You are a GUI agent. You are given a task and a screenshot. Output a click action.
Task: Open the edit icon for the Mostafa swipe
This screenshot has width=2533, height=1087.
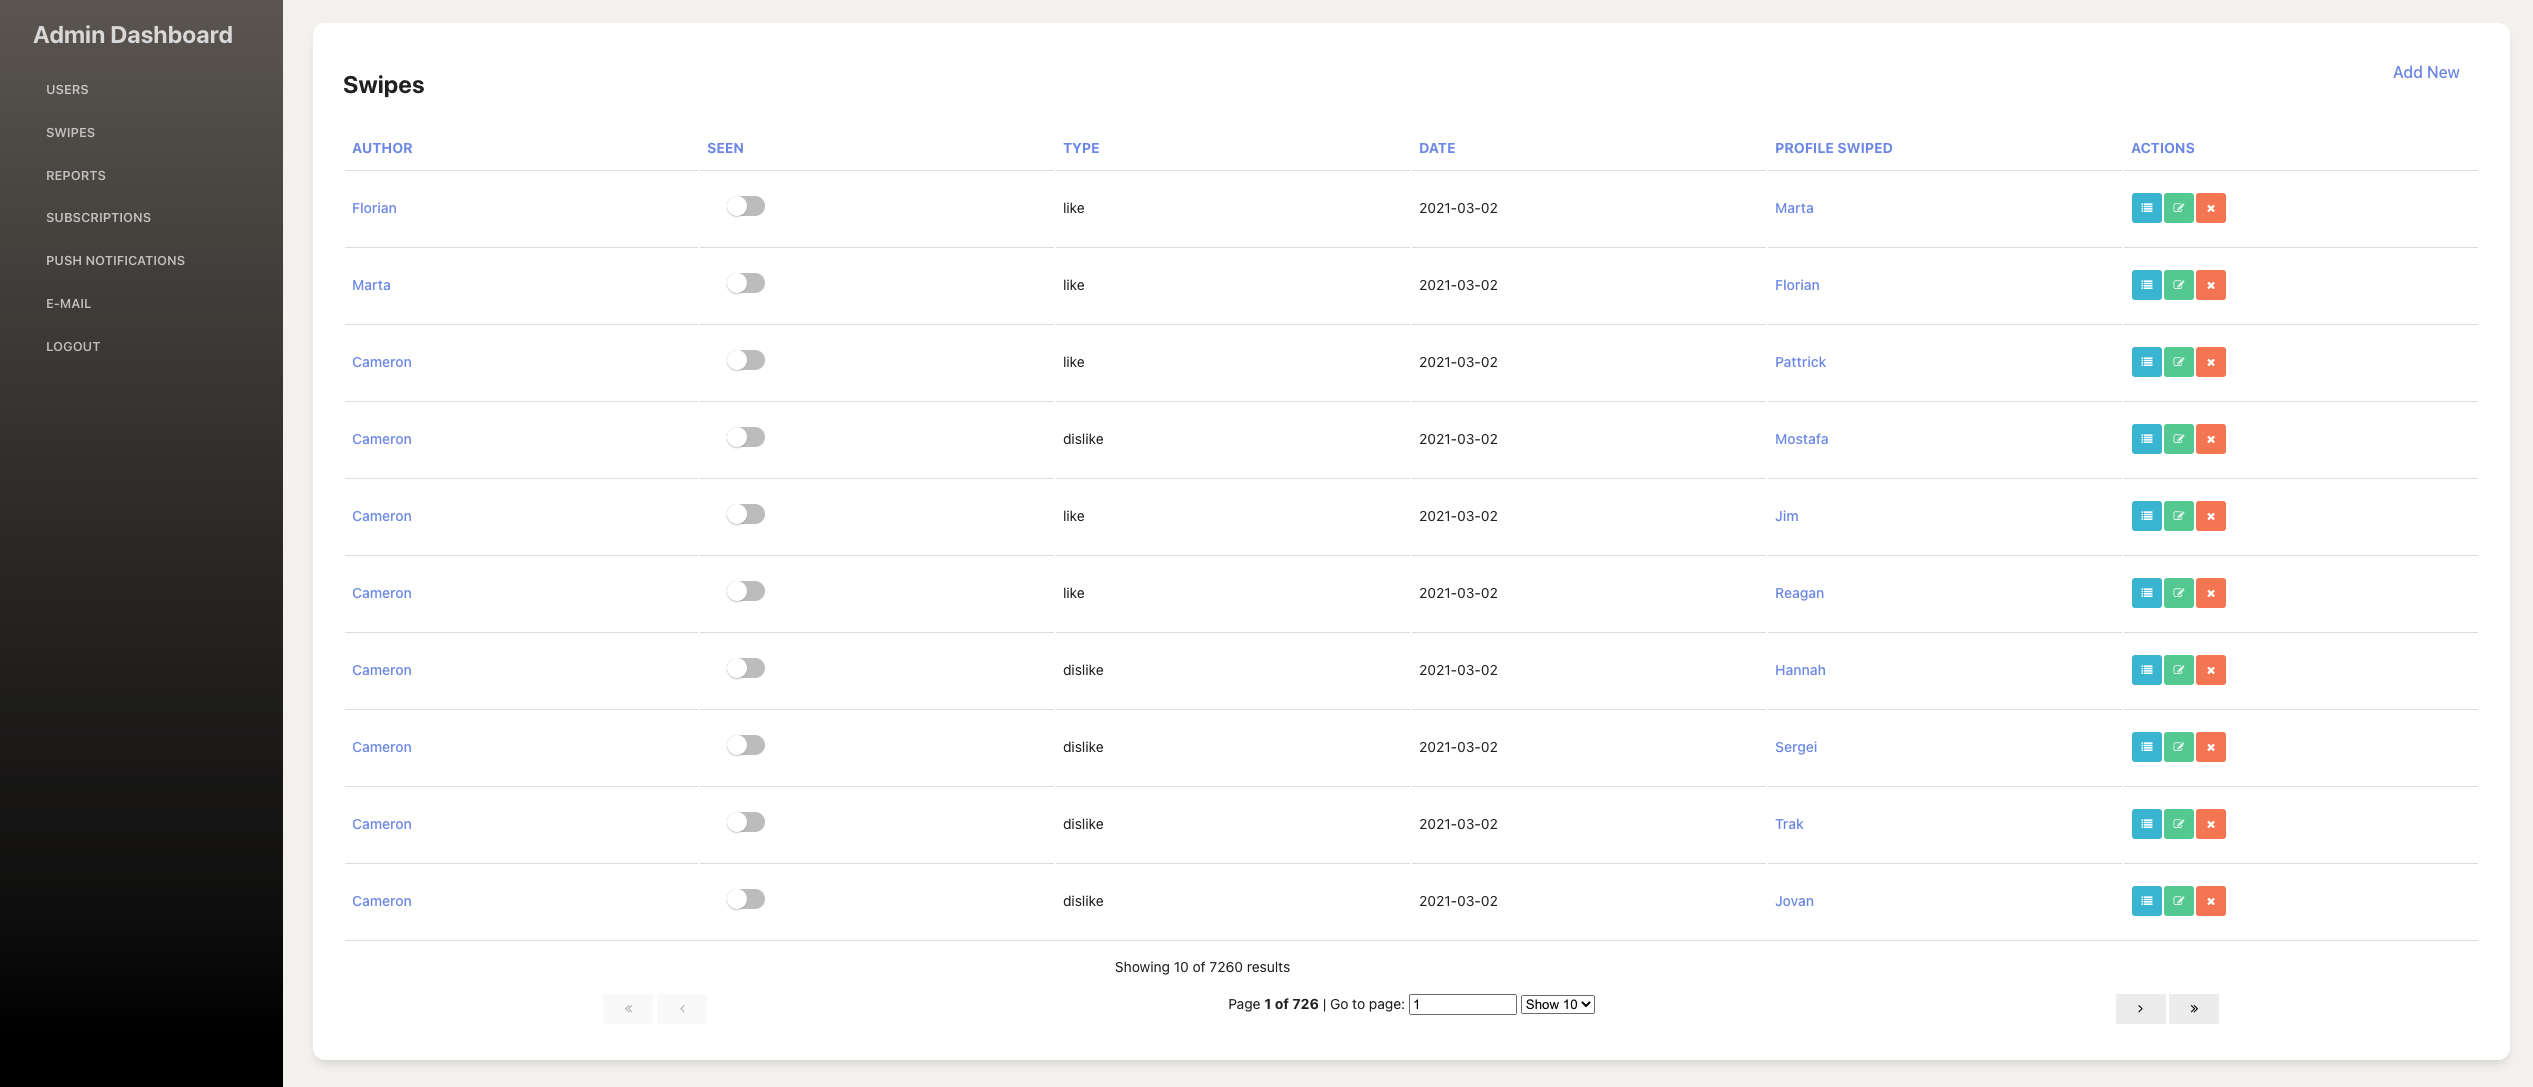pos(2178,439)
